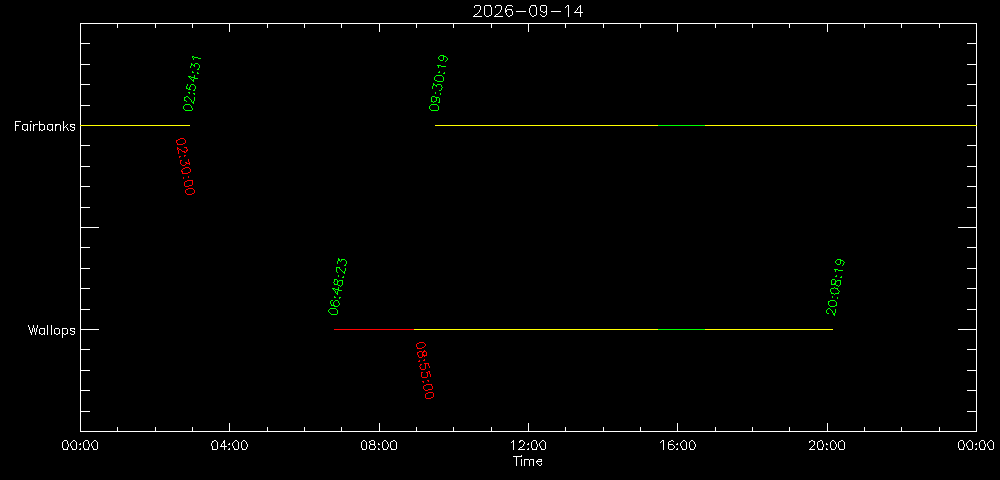1000x480 pixels.
Task: Click the green 06:48:23 time marker
Action: [337, 287]
